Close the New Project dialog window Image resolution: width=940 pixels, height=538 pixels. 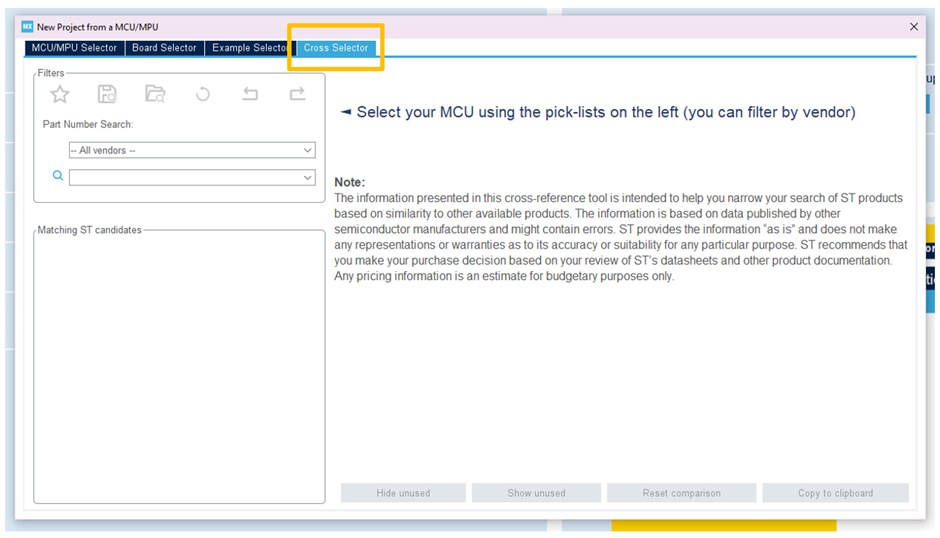[x=913, y=27]
